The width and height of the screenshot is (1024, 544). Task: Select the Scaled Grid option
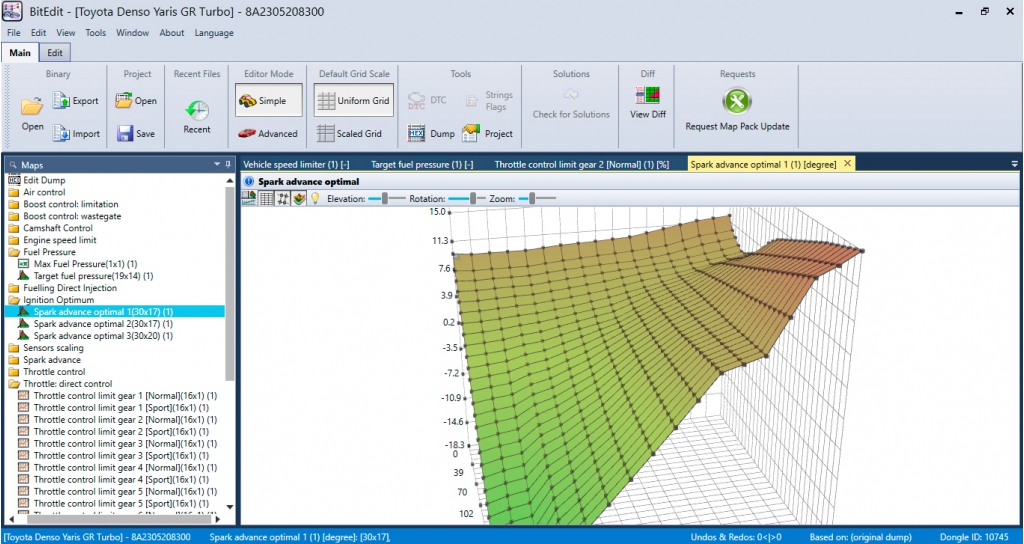point(349,133)
